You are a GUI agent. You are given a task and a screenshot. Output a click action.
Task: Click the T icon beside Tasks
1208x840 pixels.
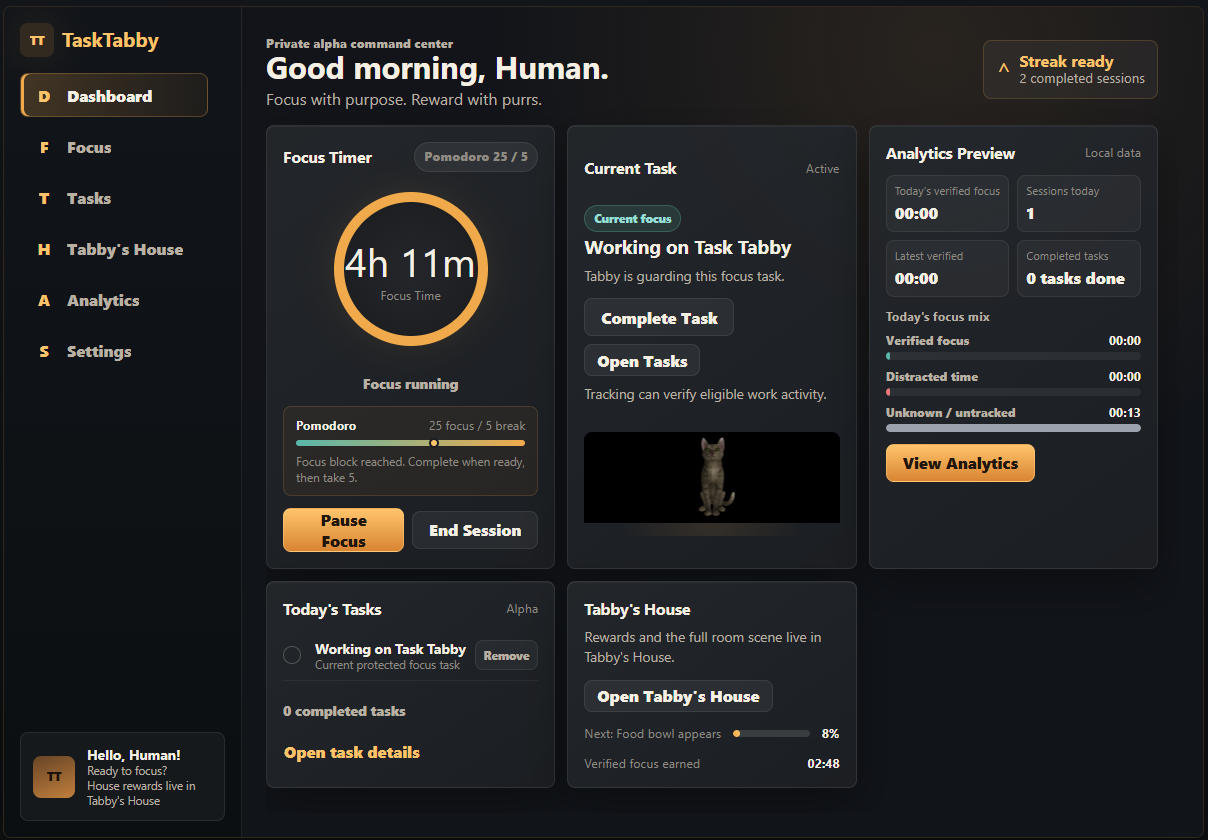(44, 199)
